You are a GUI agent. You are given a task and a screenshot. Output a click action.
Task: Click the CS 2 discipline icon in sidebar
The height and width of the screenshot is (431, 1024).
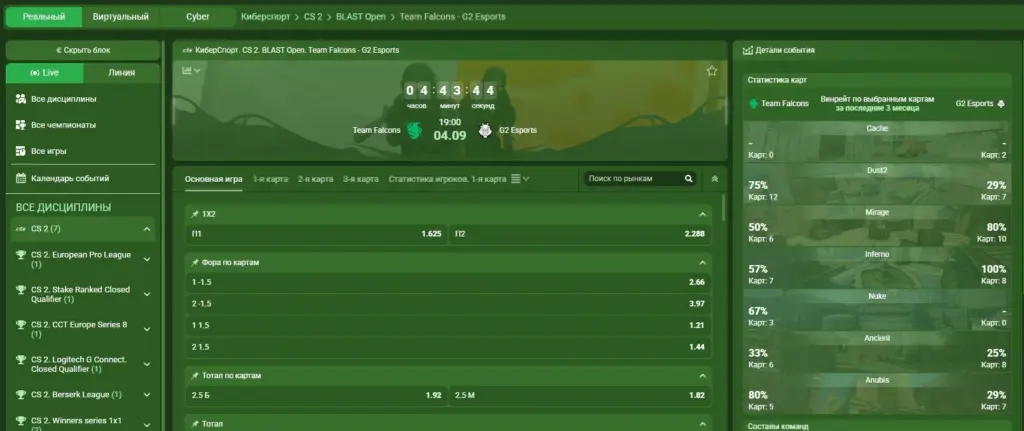[x=22, y=229]
